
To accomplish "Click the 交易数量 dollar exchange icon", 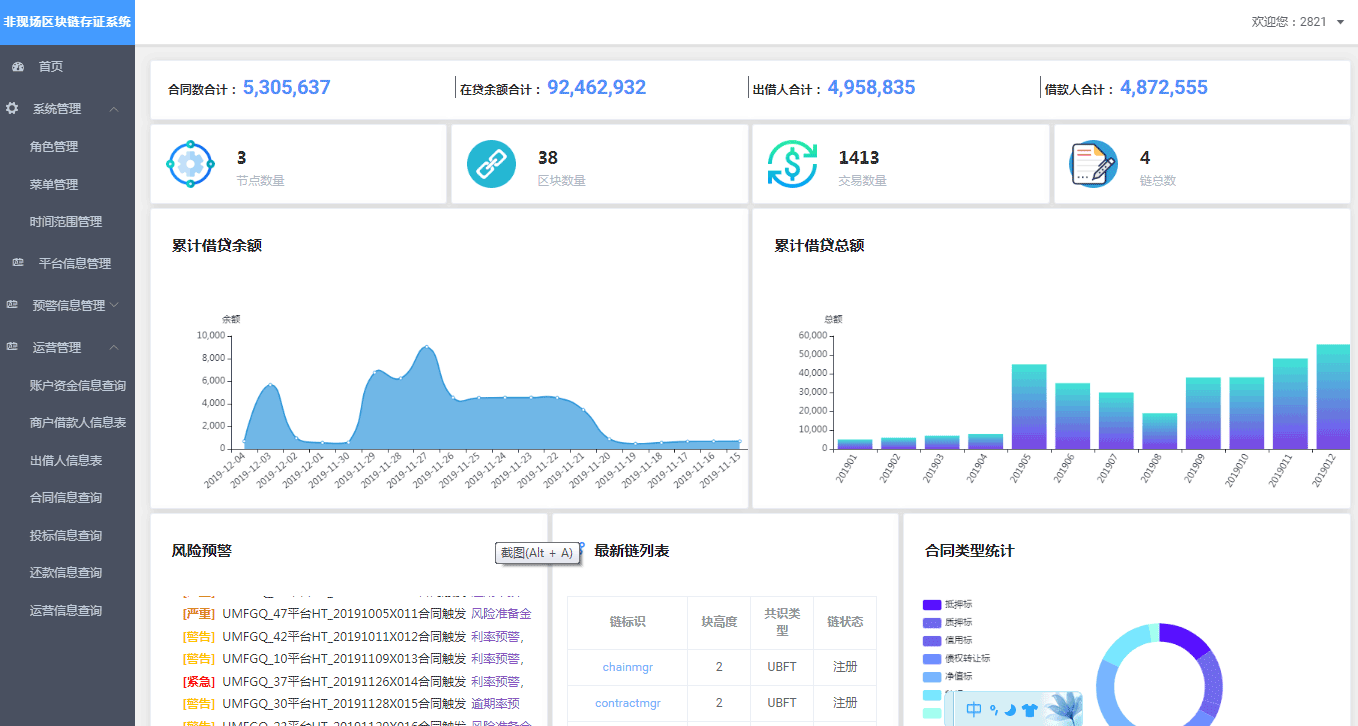I will 792,164.
